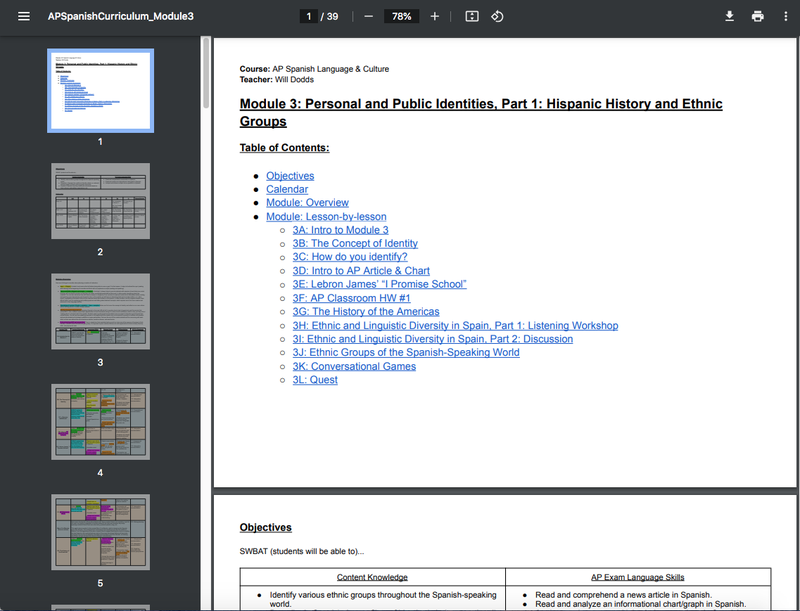Click the zoom out minus button
This screenshot has height=611, width=800.
coord(369,17)
